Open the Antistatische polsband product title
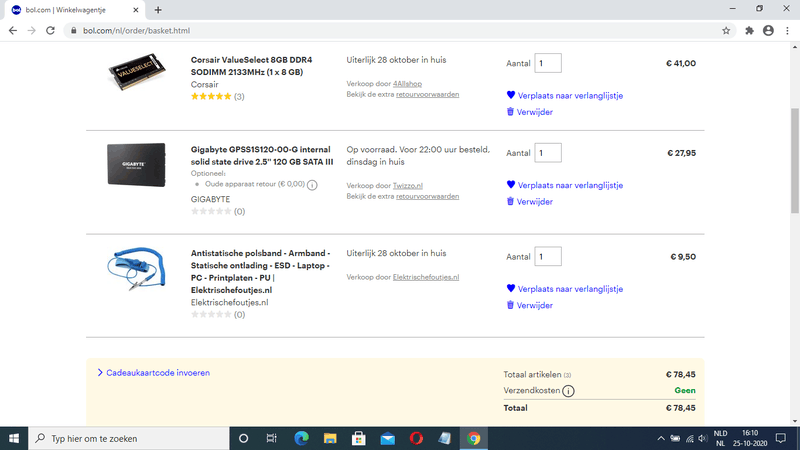 click(260, 271)
